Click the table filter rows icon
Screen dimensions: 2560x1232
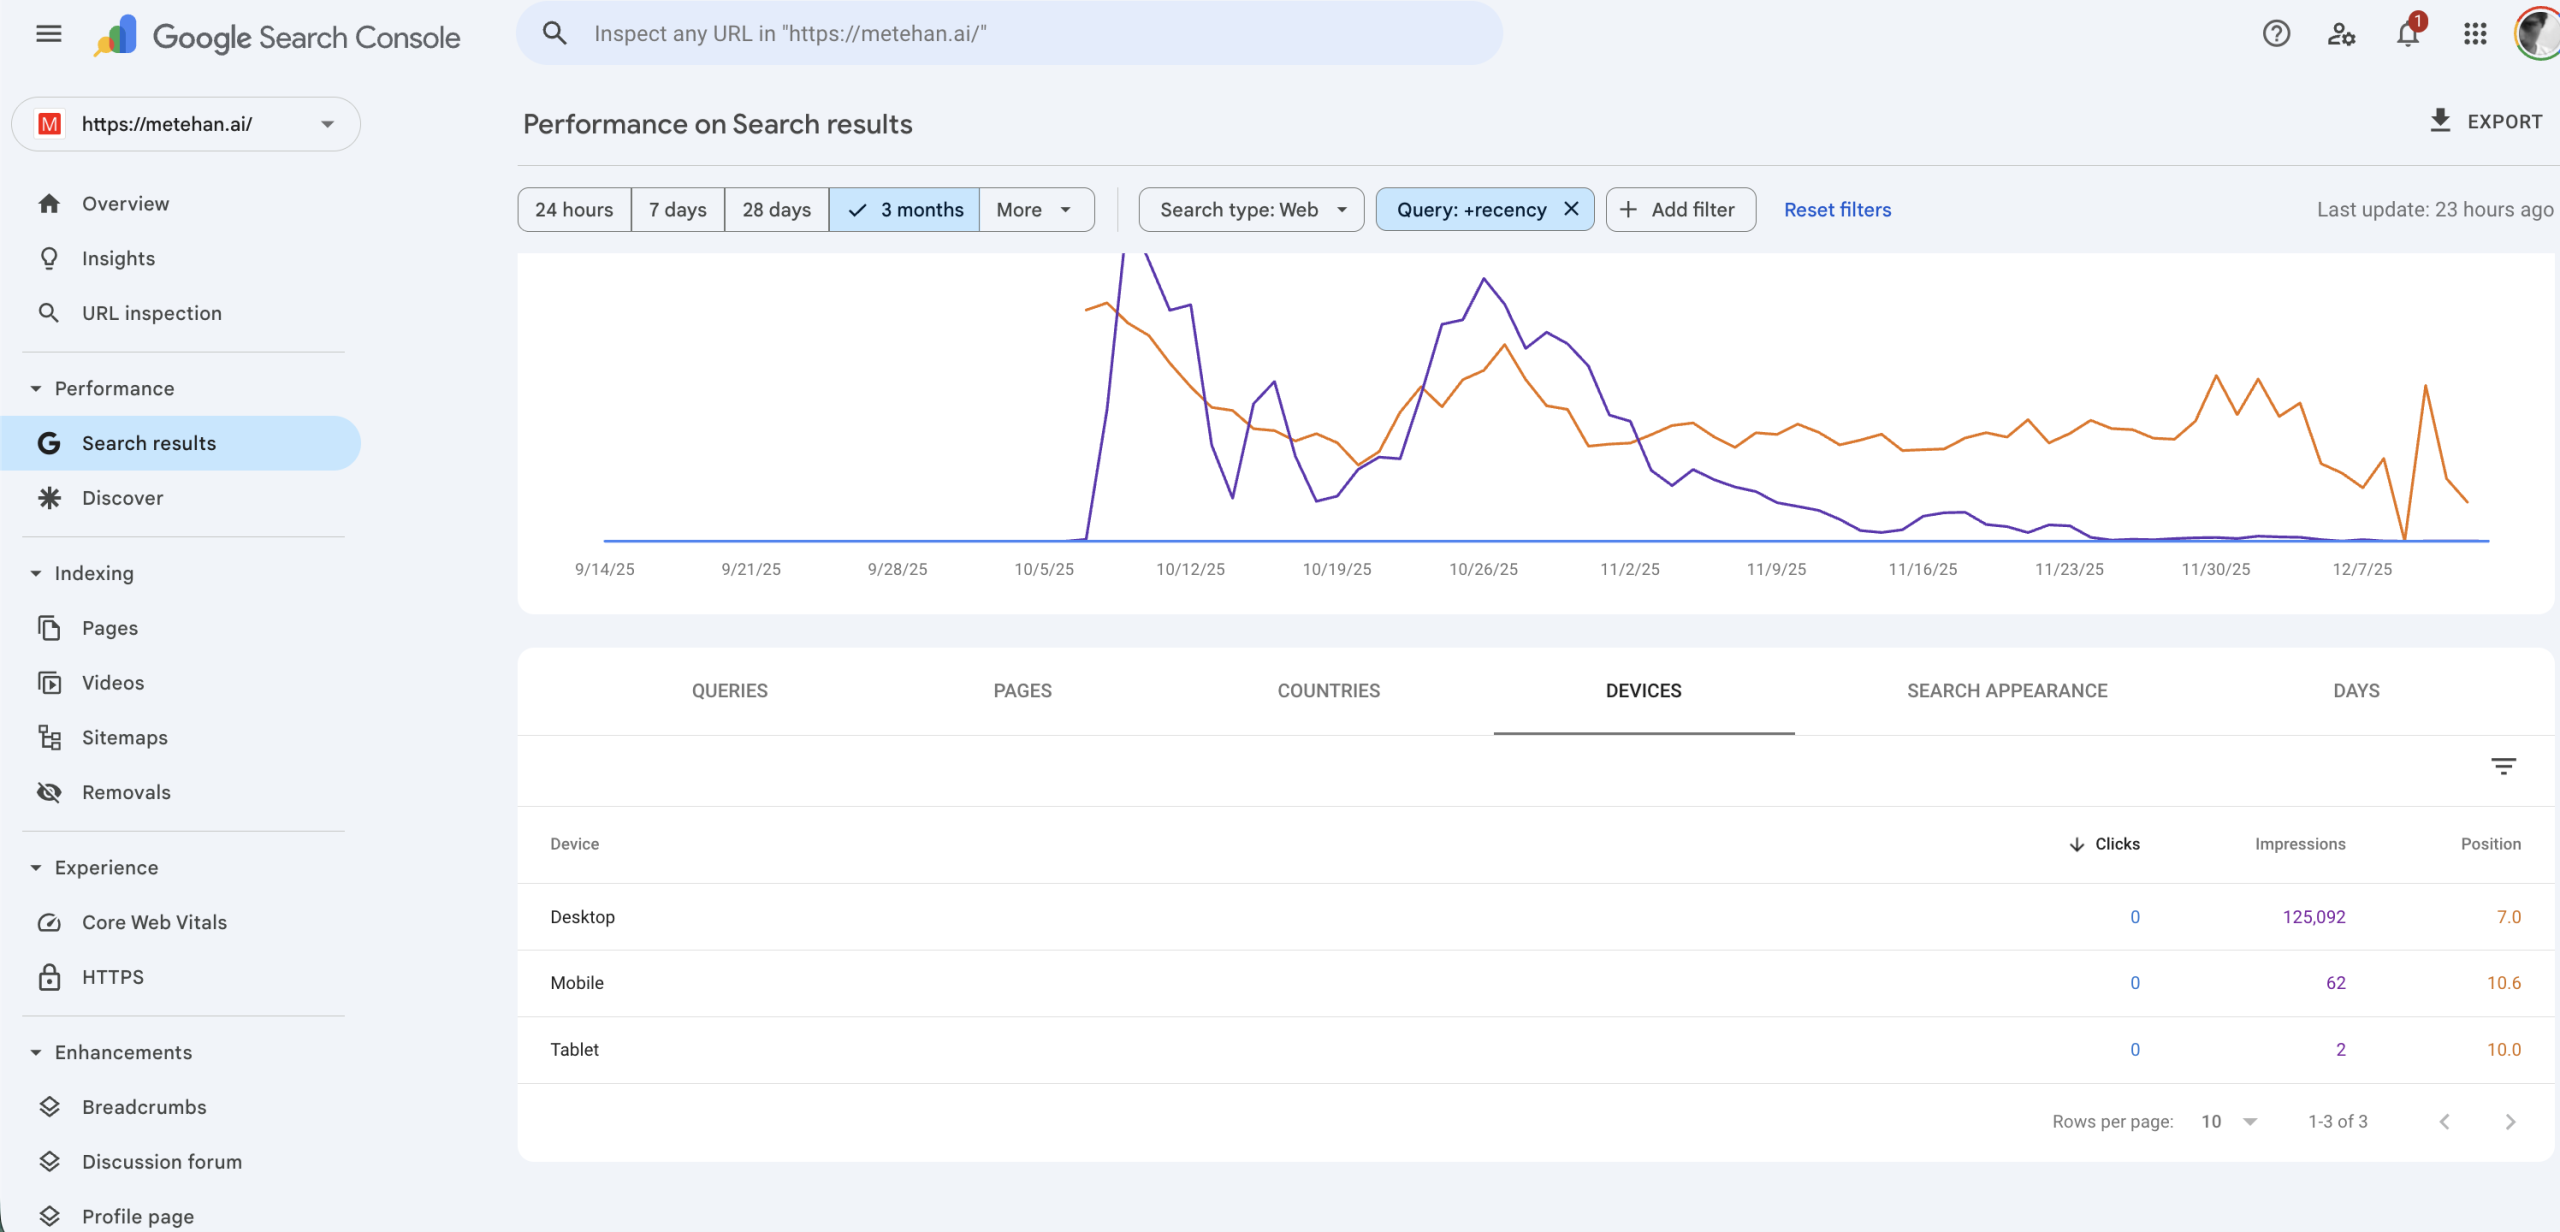(x=2503, y=767)
